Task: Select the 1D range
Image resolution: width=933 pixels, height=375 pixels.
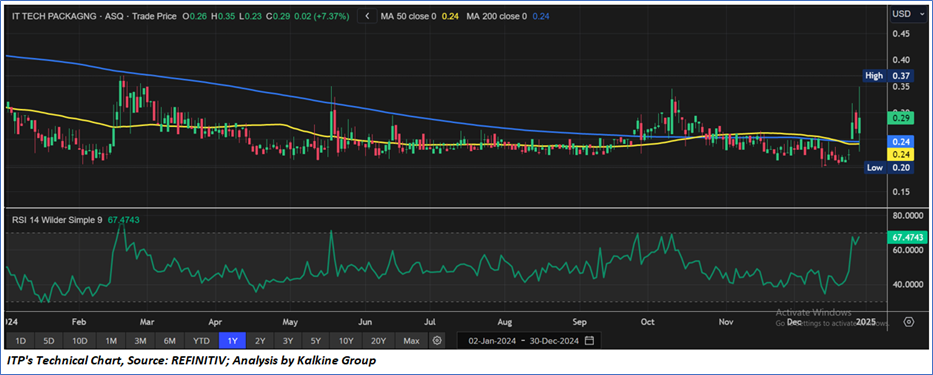Action: 20,340
